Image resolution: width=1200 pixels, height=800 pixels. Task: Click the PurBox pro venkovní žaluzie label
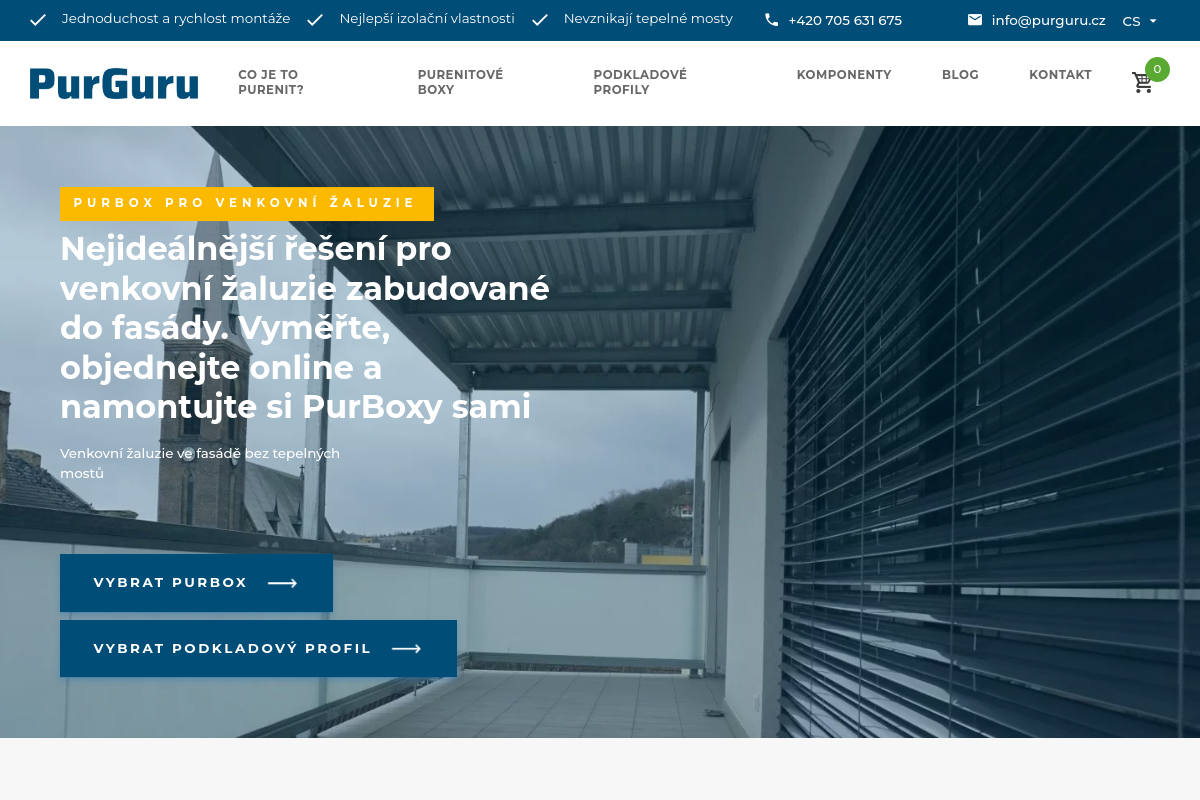coord(247,203)
